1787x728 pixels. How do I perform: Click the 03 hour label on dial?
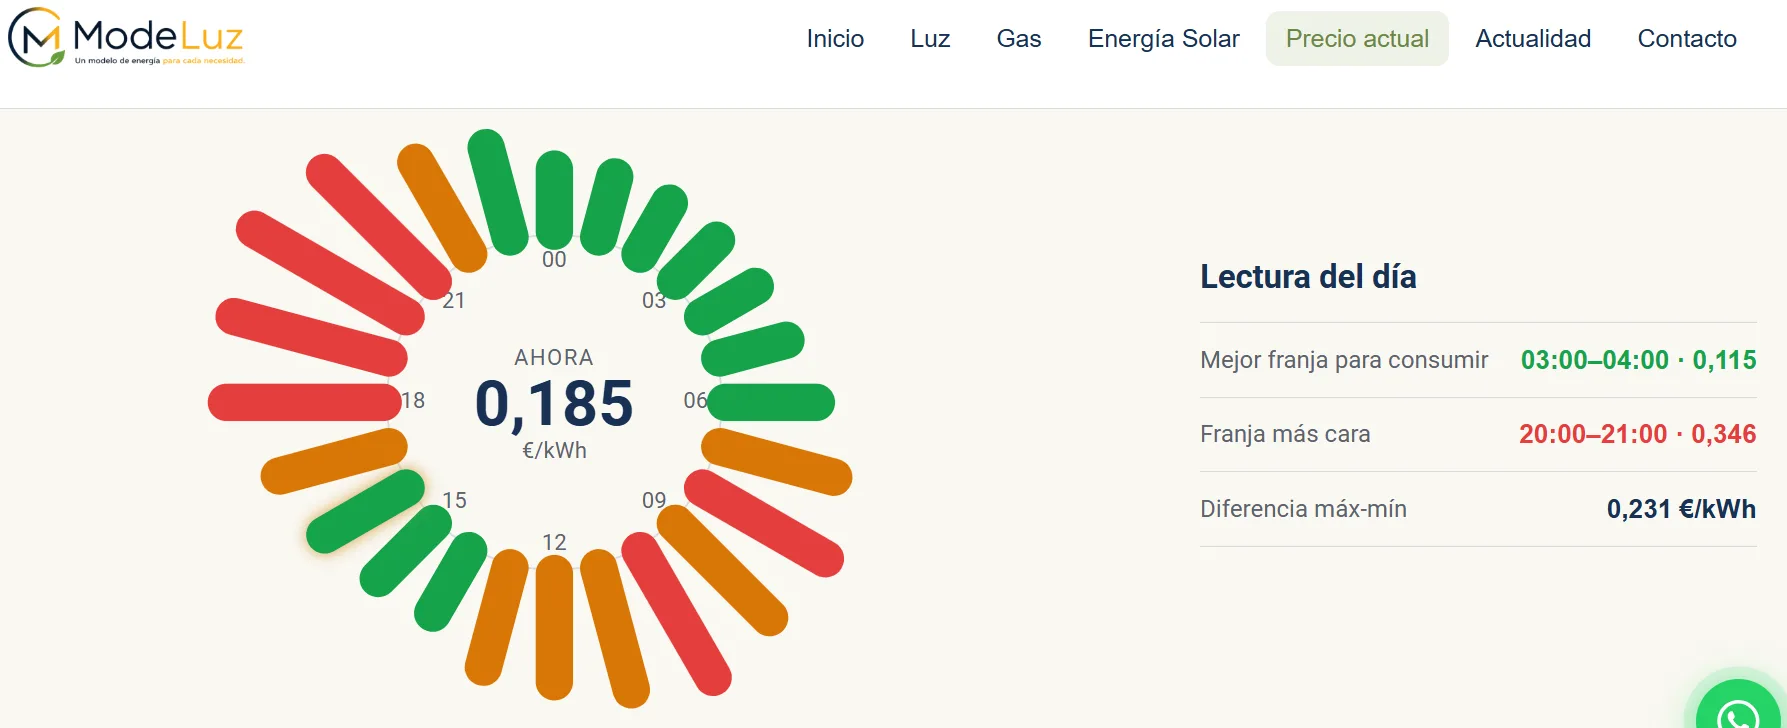(654, 301)
